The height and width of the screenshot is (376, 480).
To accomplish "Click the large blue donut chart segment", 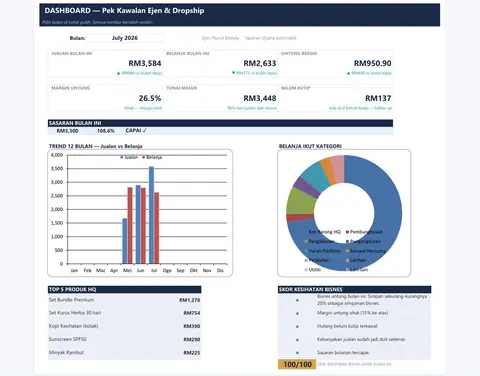I will coord(387,213).
